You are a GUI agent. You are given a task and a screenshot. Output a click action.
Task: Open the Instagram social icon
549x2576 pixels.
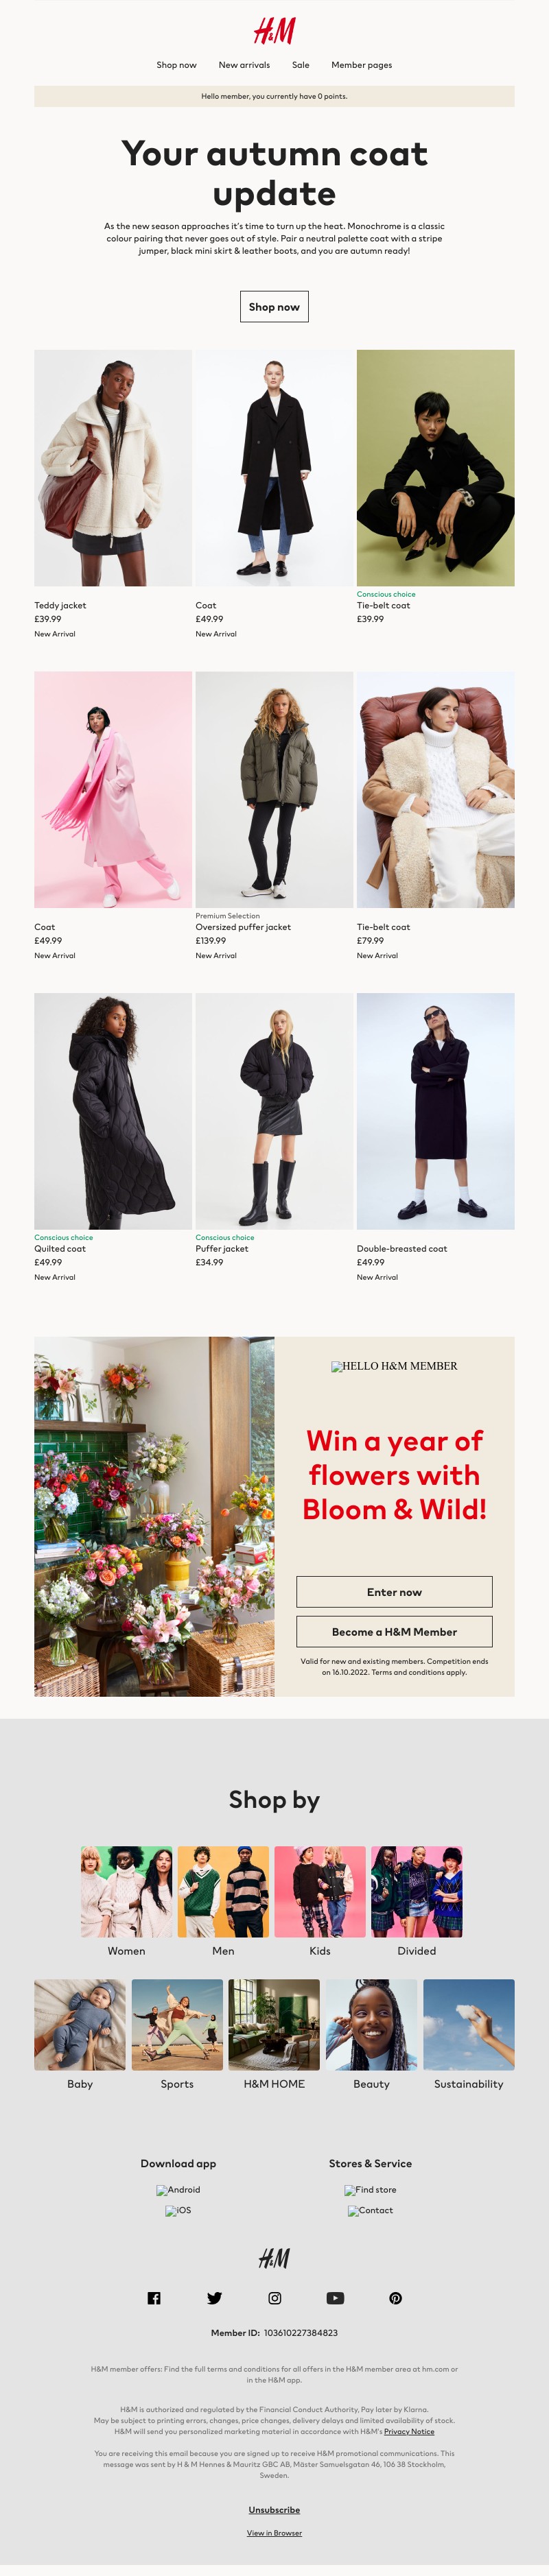(x=275, y=2298)
